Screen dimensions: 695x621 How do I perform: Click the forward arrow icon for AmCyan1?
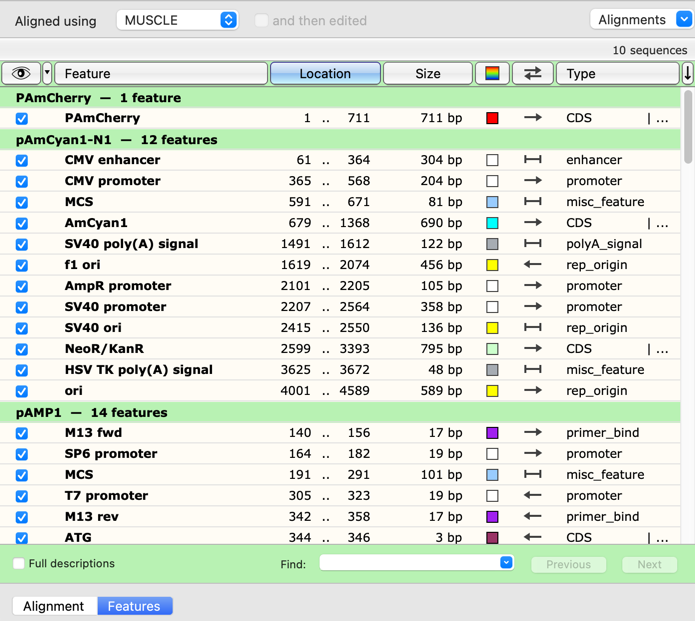tap(532, 223)
